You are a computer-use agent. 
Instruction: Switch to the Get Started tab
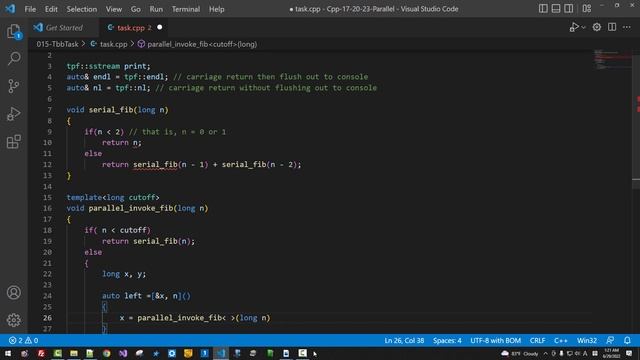64,28
